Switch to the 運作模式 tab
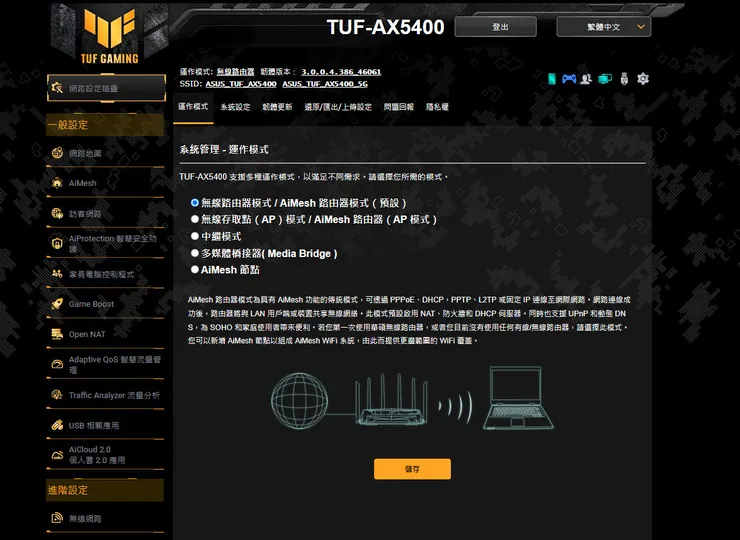The image size is (740, 540). (193, 107)
